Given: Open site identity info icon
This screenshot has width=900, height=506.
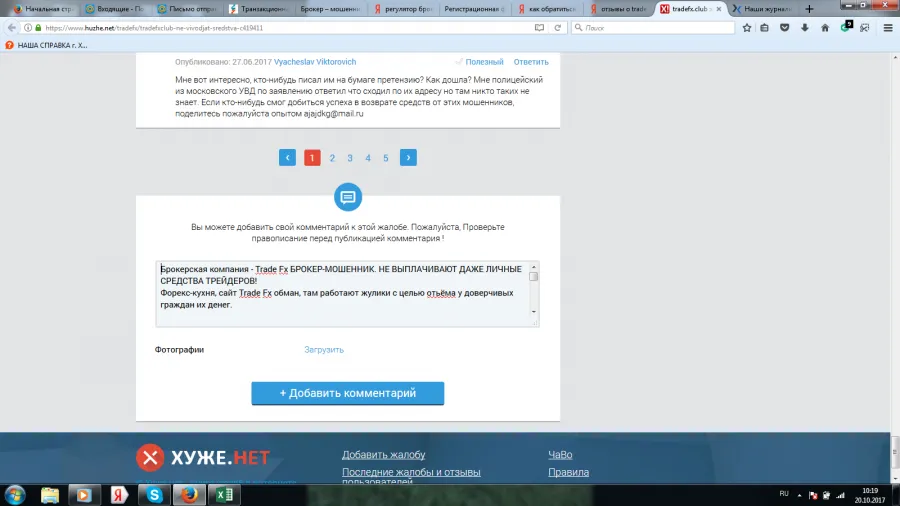Looking at the screenshot, I should point(28,28).
